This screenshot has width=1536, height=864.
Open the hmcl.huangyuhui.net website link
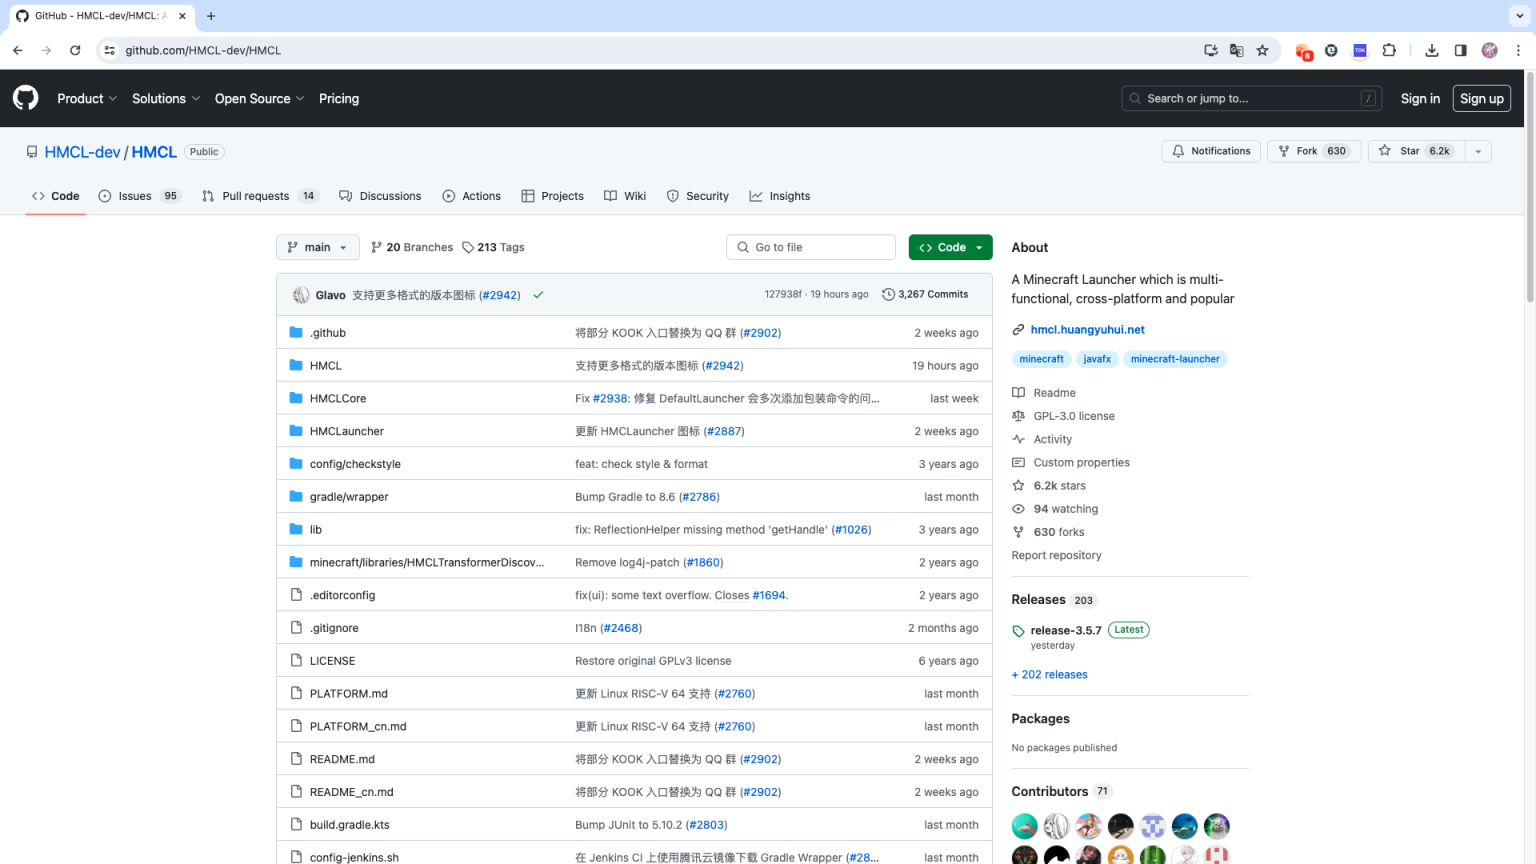(1087, 329)
